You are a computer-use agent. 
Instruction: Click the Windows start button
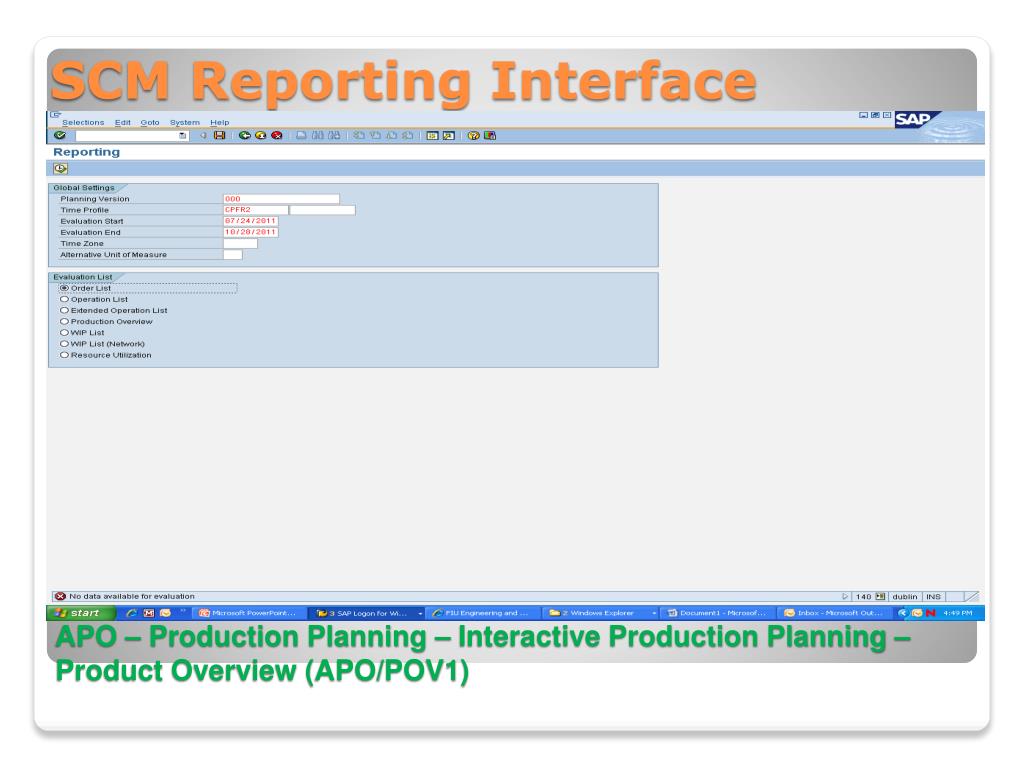[x=81, y=613]
